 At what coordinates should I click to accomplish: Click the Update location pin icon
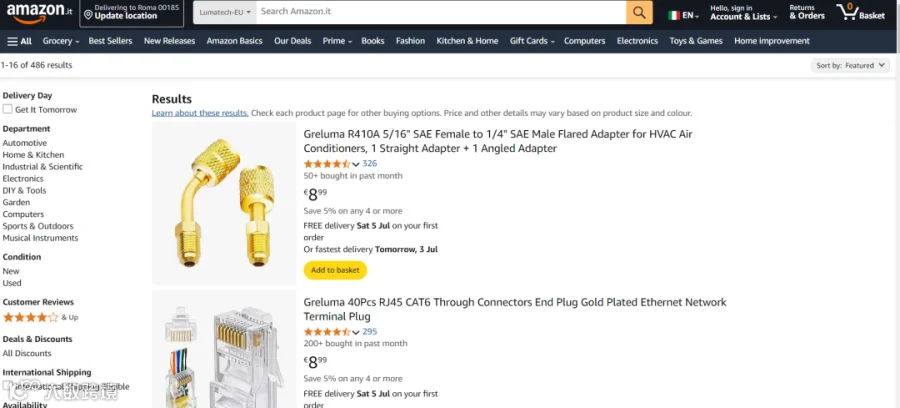point(88,15)
